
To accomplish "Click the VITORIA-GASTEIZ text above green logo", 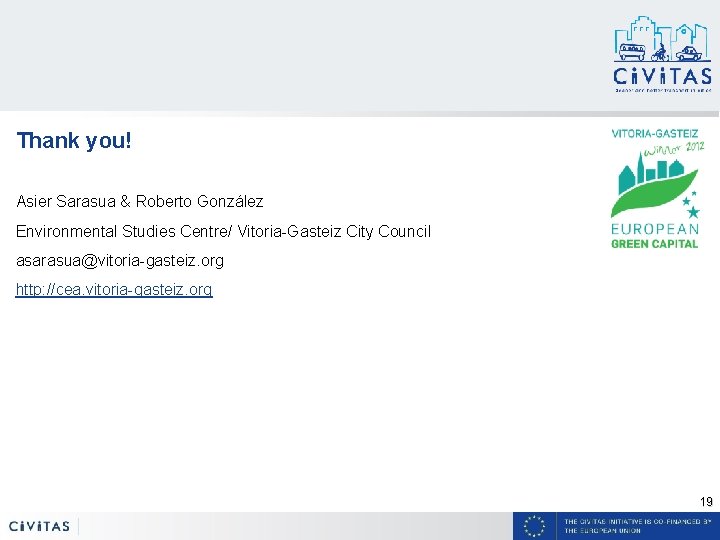I will 655,134.
